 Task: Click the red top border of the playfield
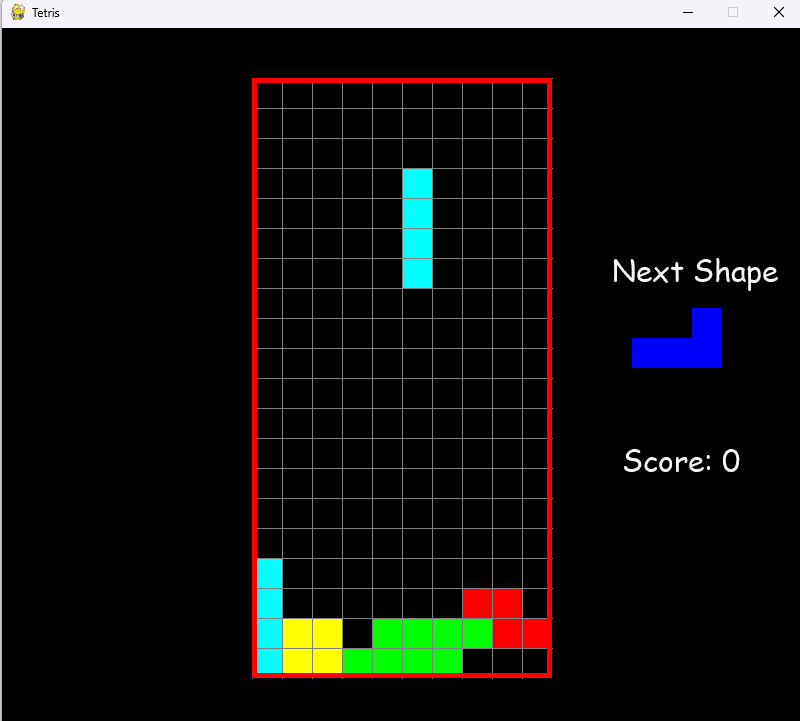tap(401, 81)
